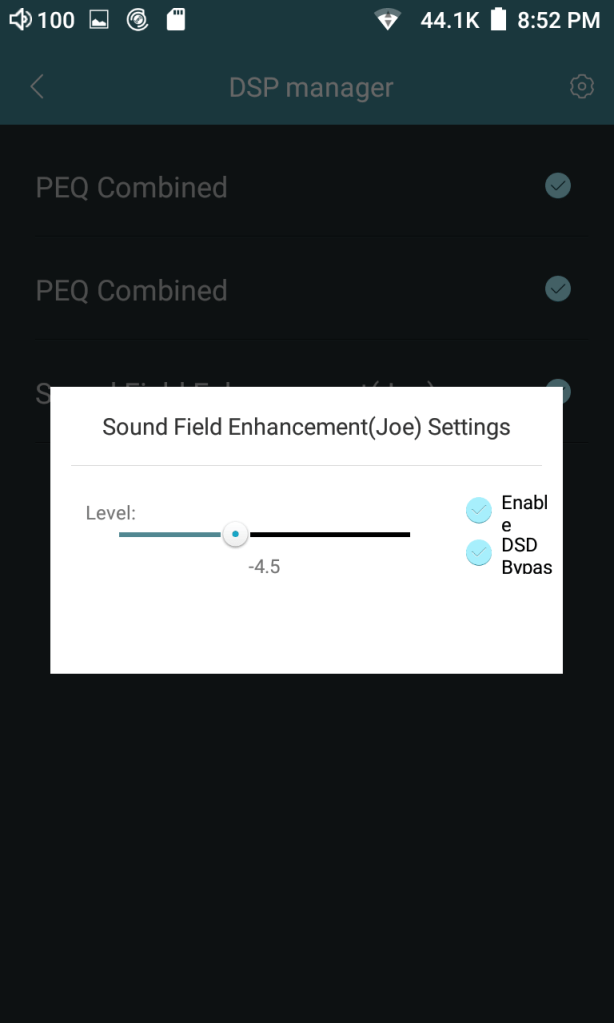
Task: Toggle the Enable checkbox
Action: click(479, 511)
